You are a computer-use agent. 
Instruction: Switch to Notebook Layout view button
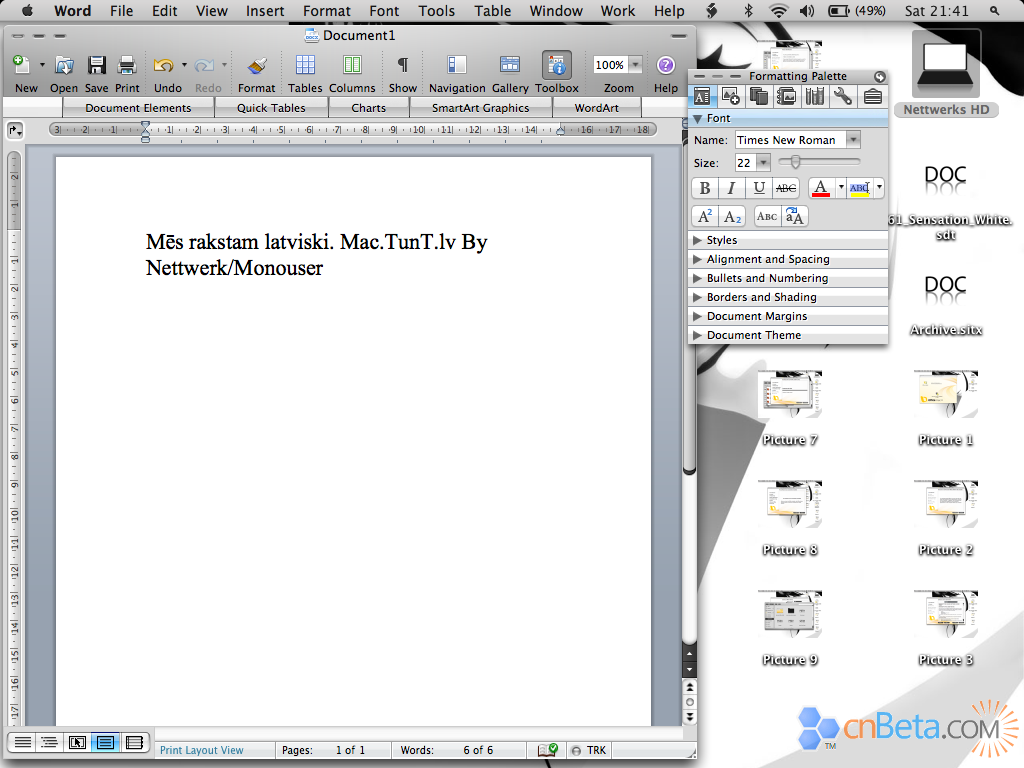coord(134,743)
